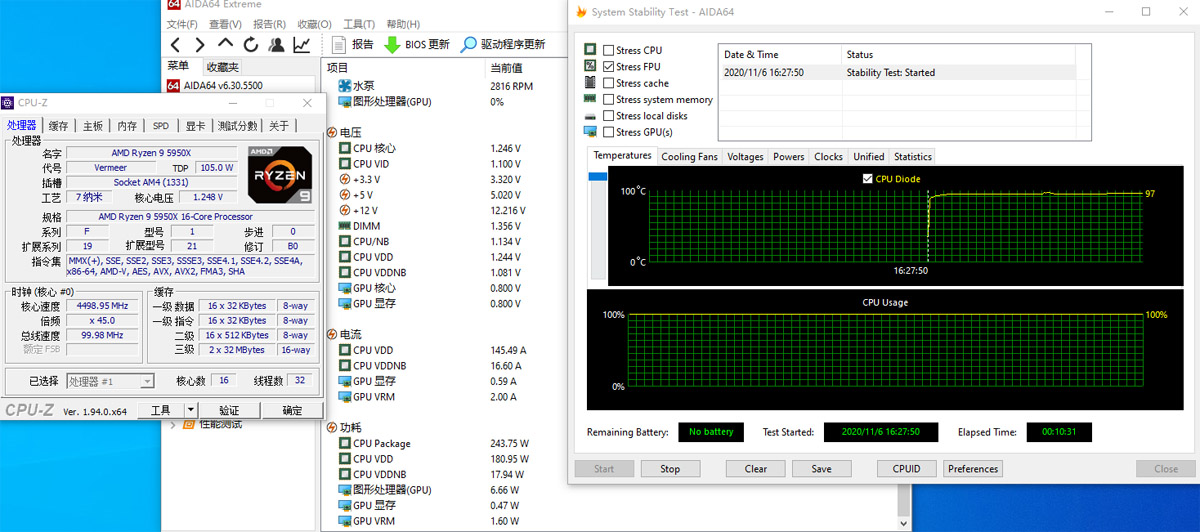The image size is (1200, 532).
Task: Click Stress local disks drive icon
Action: (591, 116)
